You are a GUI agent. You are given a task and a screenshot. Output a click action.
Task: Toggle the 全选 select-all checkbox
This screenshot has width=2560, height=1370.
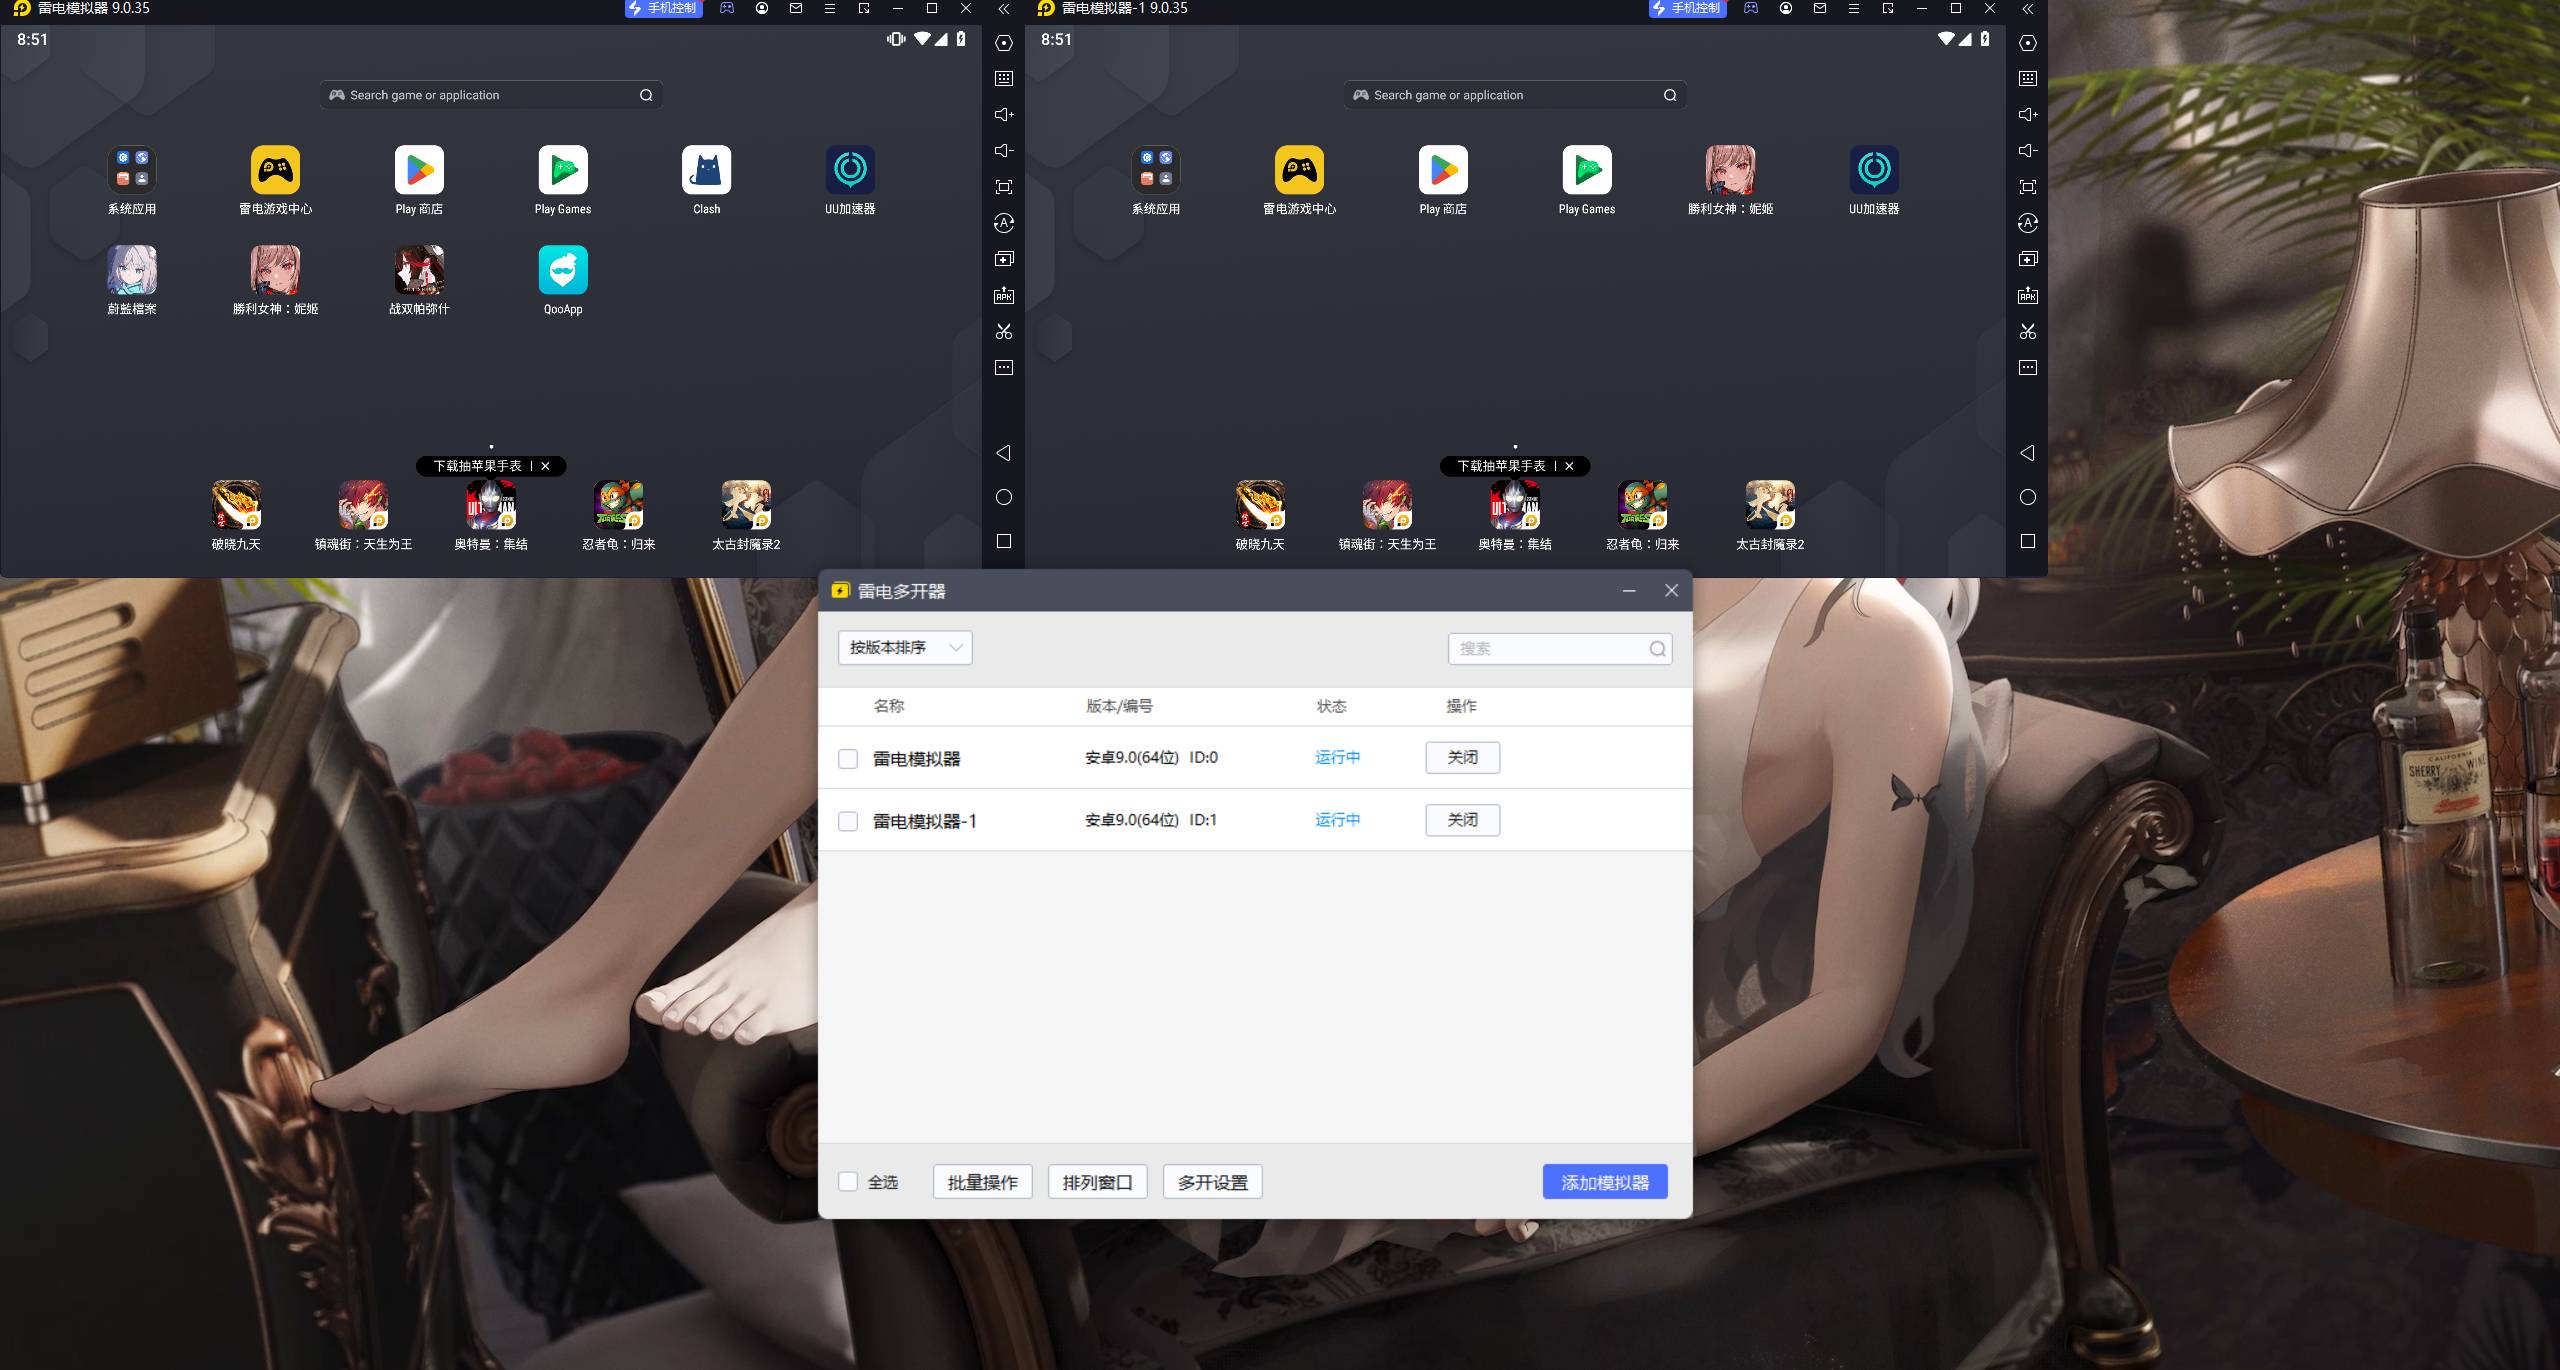click(848, 1182)
